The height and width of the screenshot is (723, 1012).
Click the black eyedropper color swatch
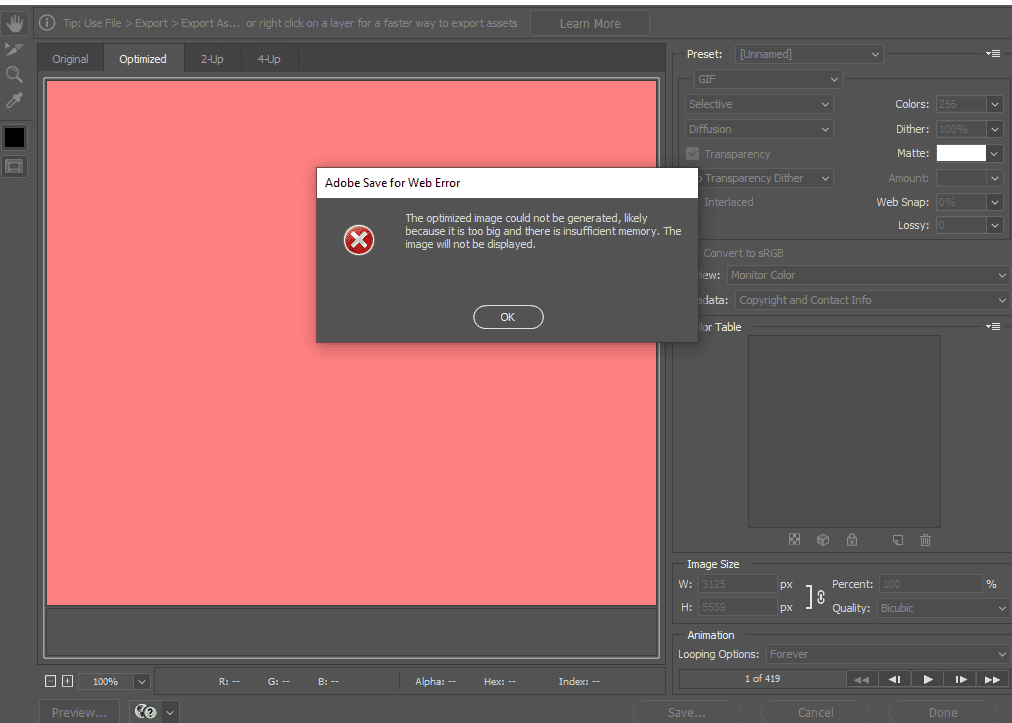click(14, 137)
